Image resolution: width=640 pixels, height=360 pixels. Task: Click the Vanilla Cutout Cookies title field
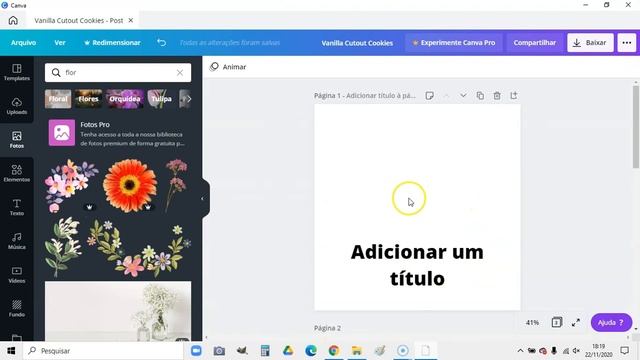(357, 43)
